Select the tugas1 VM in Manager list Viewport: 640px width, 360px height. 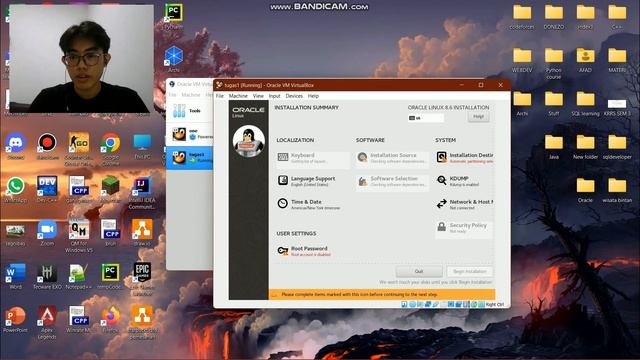coord(190,158)
